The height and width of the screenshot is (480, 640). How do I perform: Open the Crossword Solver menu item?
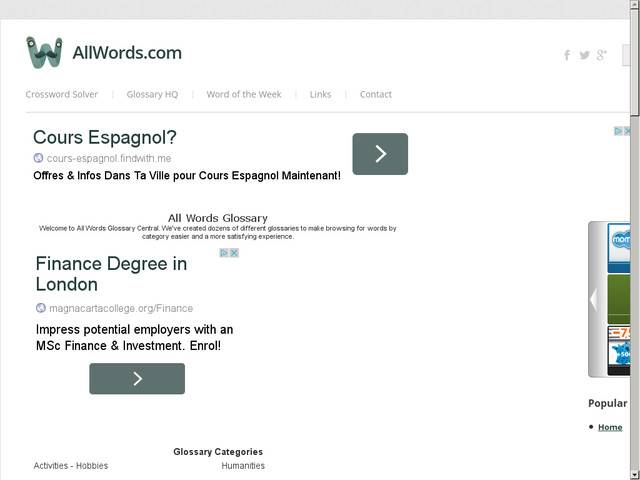tap(62, 94)
